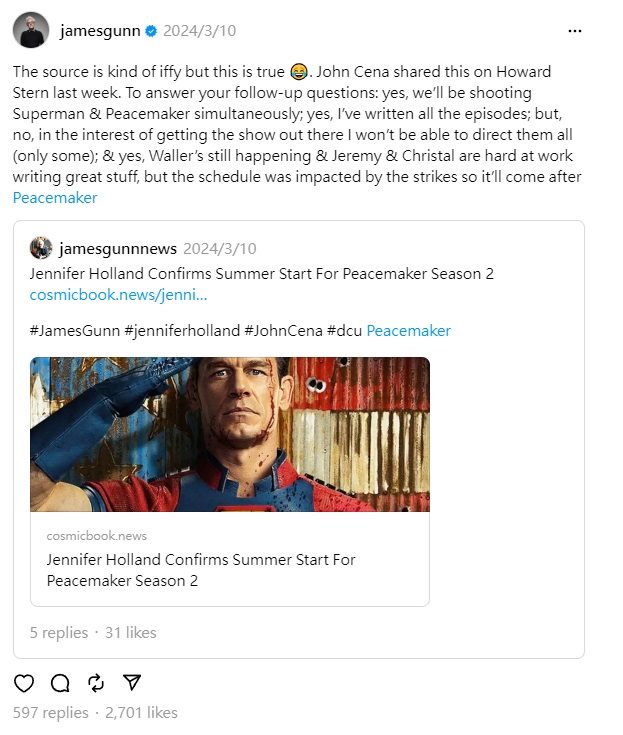Open the jamesgunn username link

coord(100,31)
